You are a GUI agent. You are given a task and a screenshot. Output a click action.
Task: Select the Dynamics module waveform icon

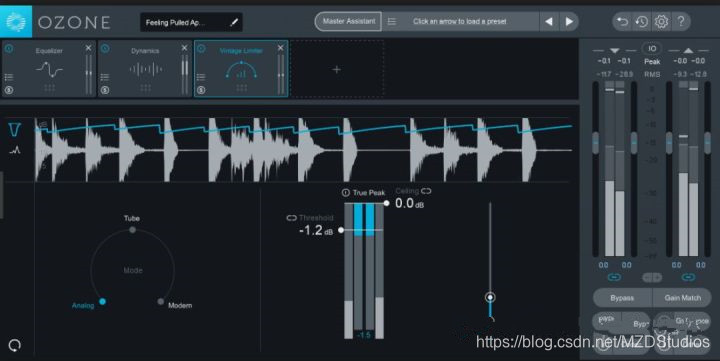(146, 69)
